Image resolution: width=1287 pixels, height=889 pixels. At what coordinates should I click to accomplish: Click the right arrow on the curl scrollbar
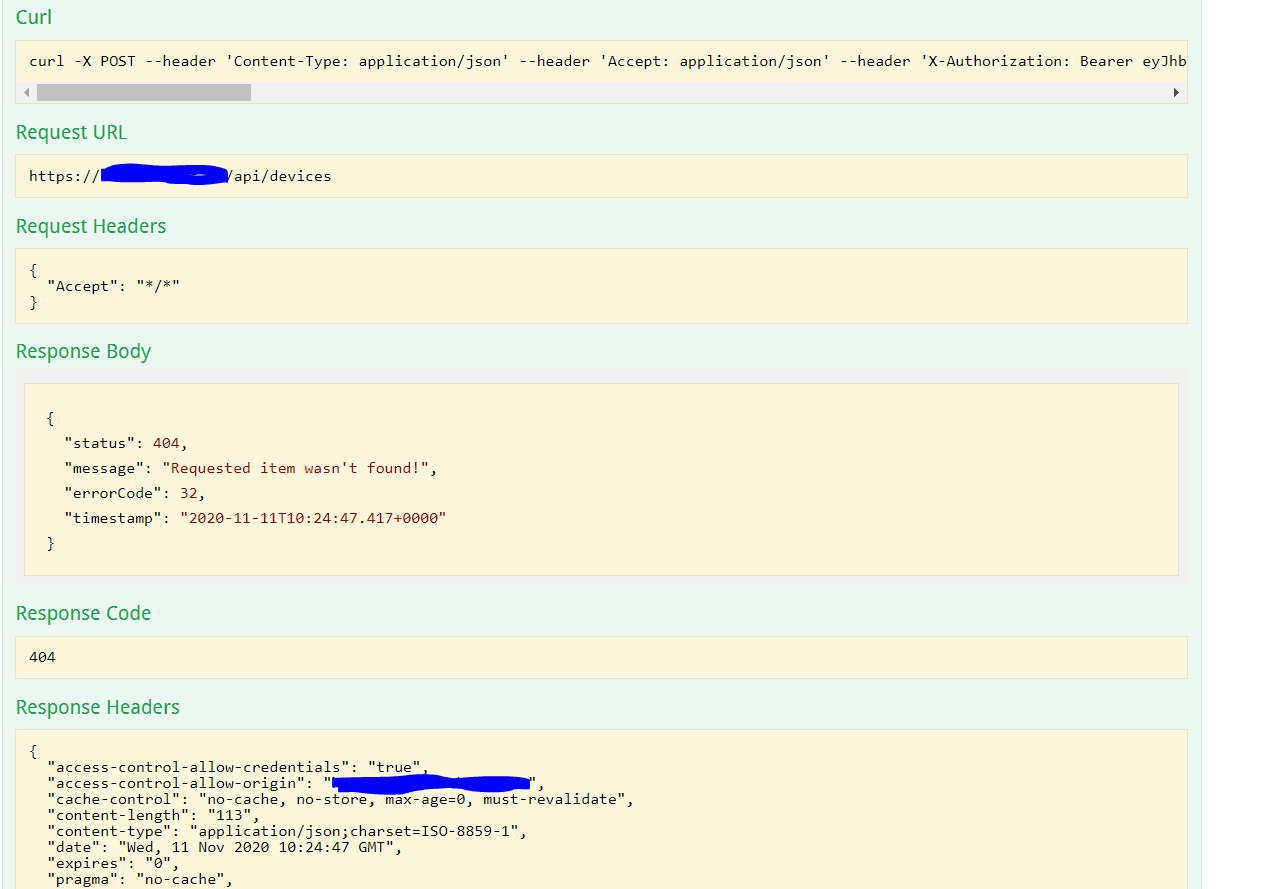click(x=1176, y=92)
